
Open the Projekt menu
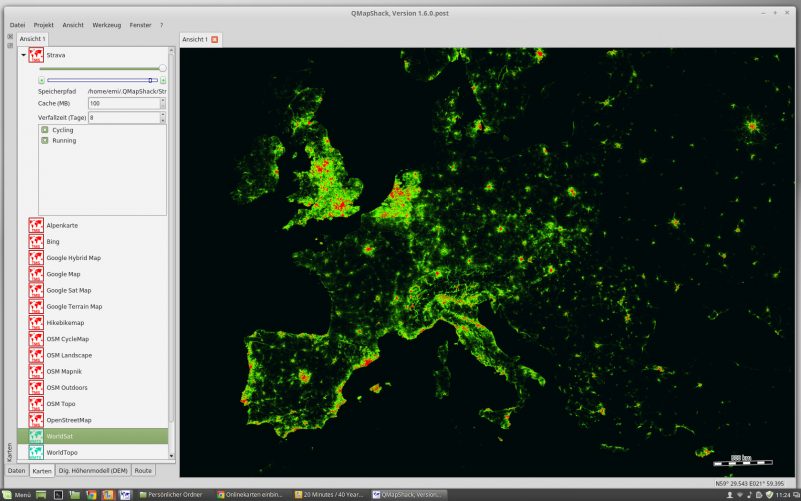click(43, 24)
